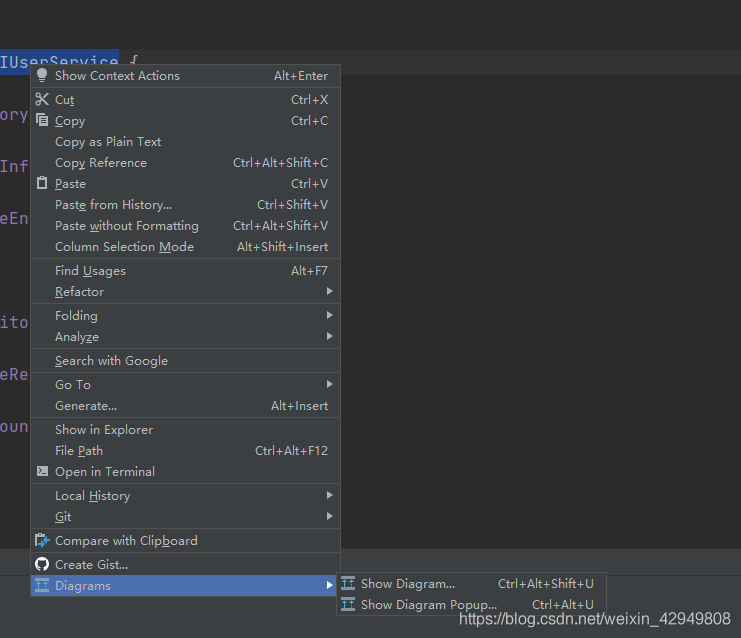Choose Paste without Formatting
The width and height of the screenshot is (741, 638).
[185, 225]
